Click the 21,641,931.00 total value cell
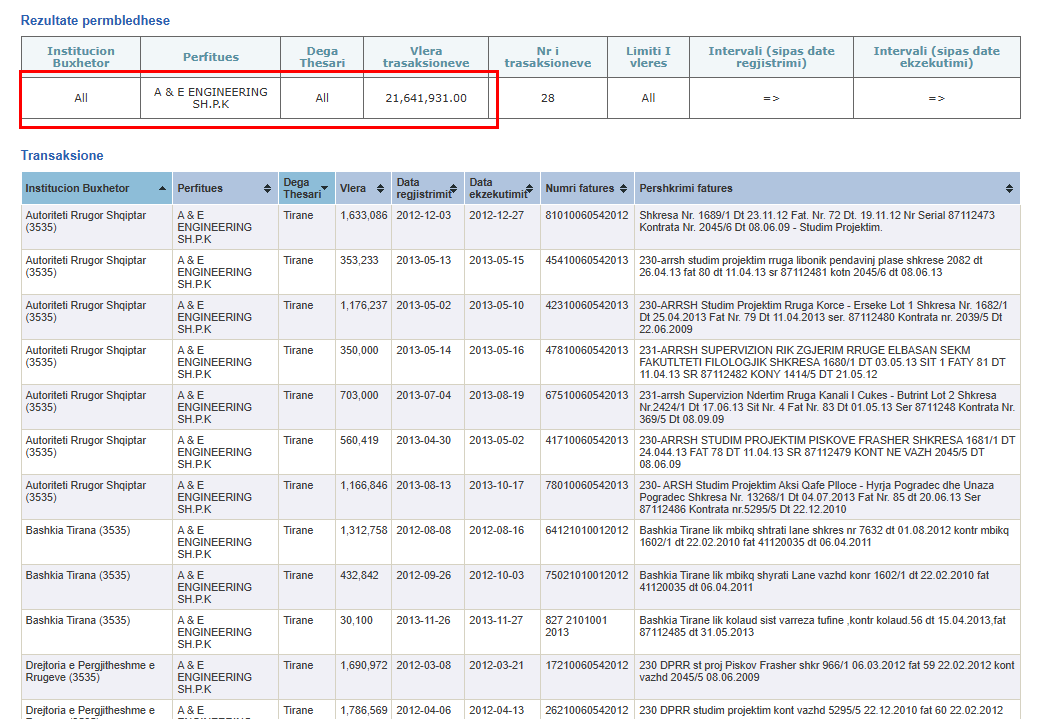The width and height of the screenshot is (1048, 719). [426, 98]
